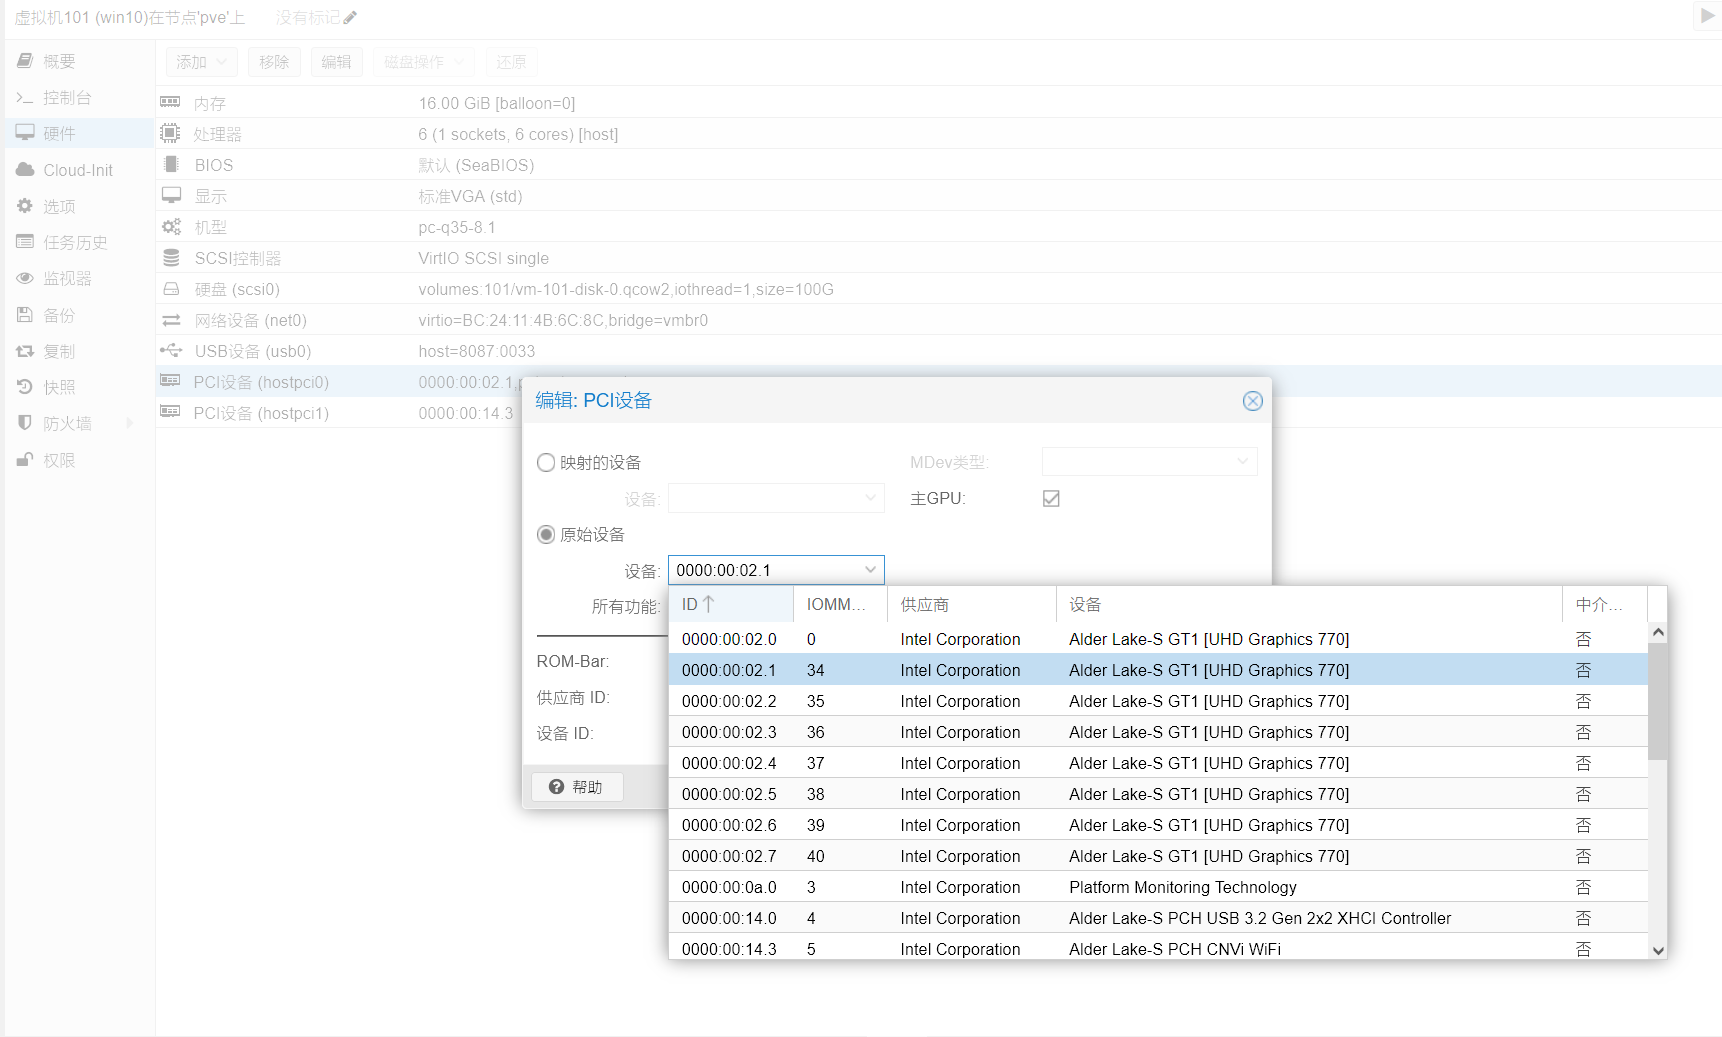Click the SCSI controller database icon
The width and height of the screenshot is (1722, 1037).
pos(171,258)
